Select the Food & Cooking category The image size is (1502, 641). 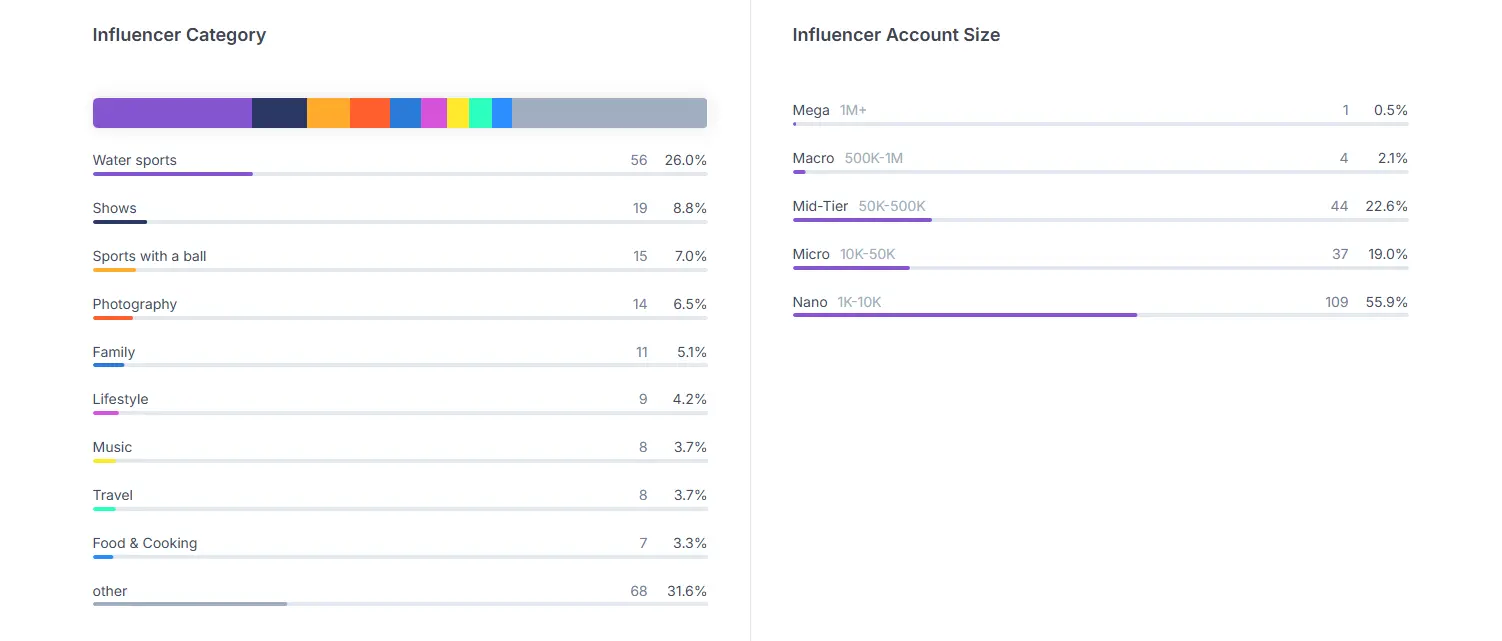tap(400, 547)
